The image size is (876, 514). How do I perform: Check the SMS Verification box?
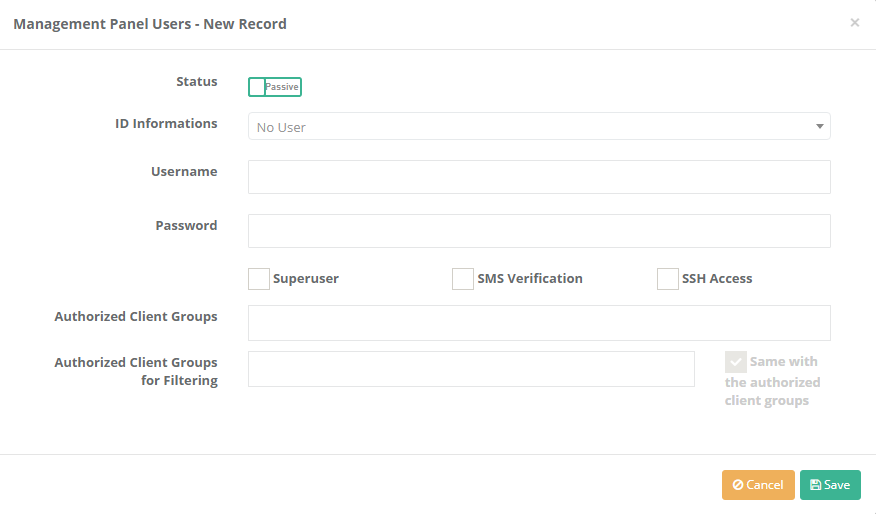[x=463, y=279]
